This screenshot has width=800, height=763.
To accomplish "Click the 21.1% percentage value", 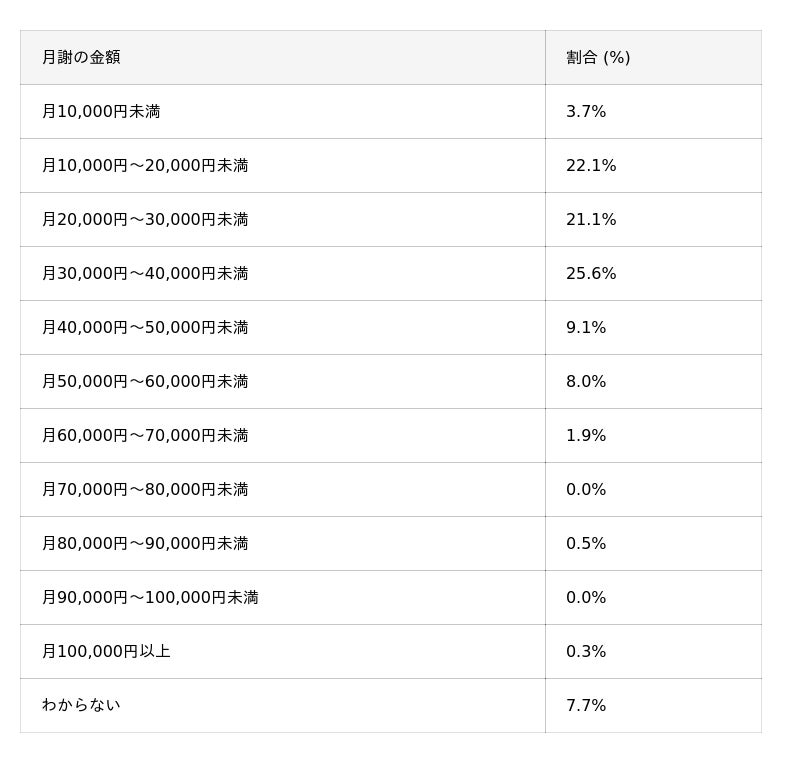I will pyautogui.click(x=591, y=219).
